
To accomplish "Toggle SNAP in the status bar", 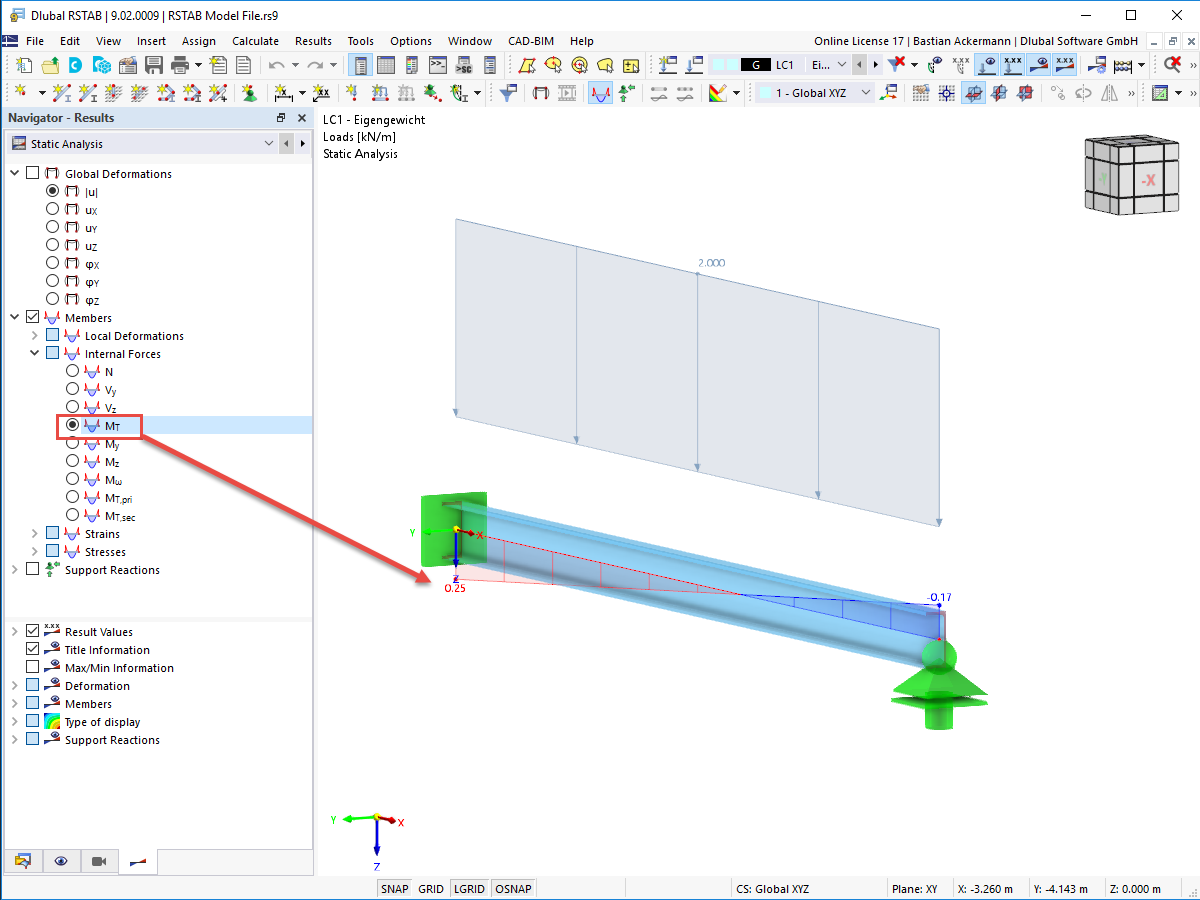I will tap(394, 888).
